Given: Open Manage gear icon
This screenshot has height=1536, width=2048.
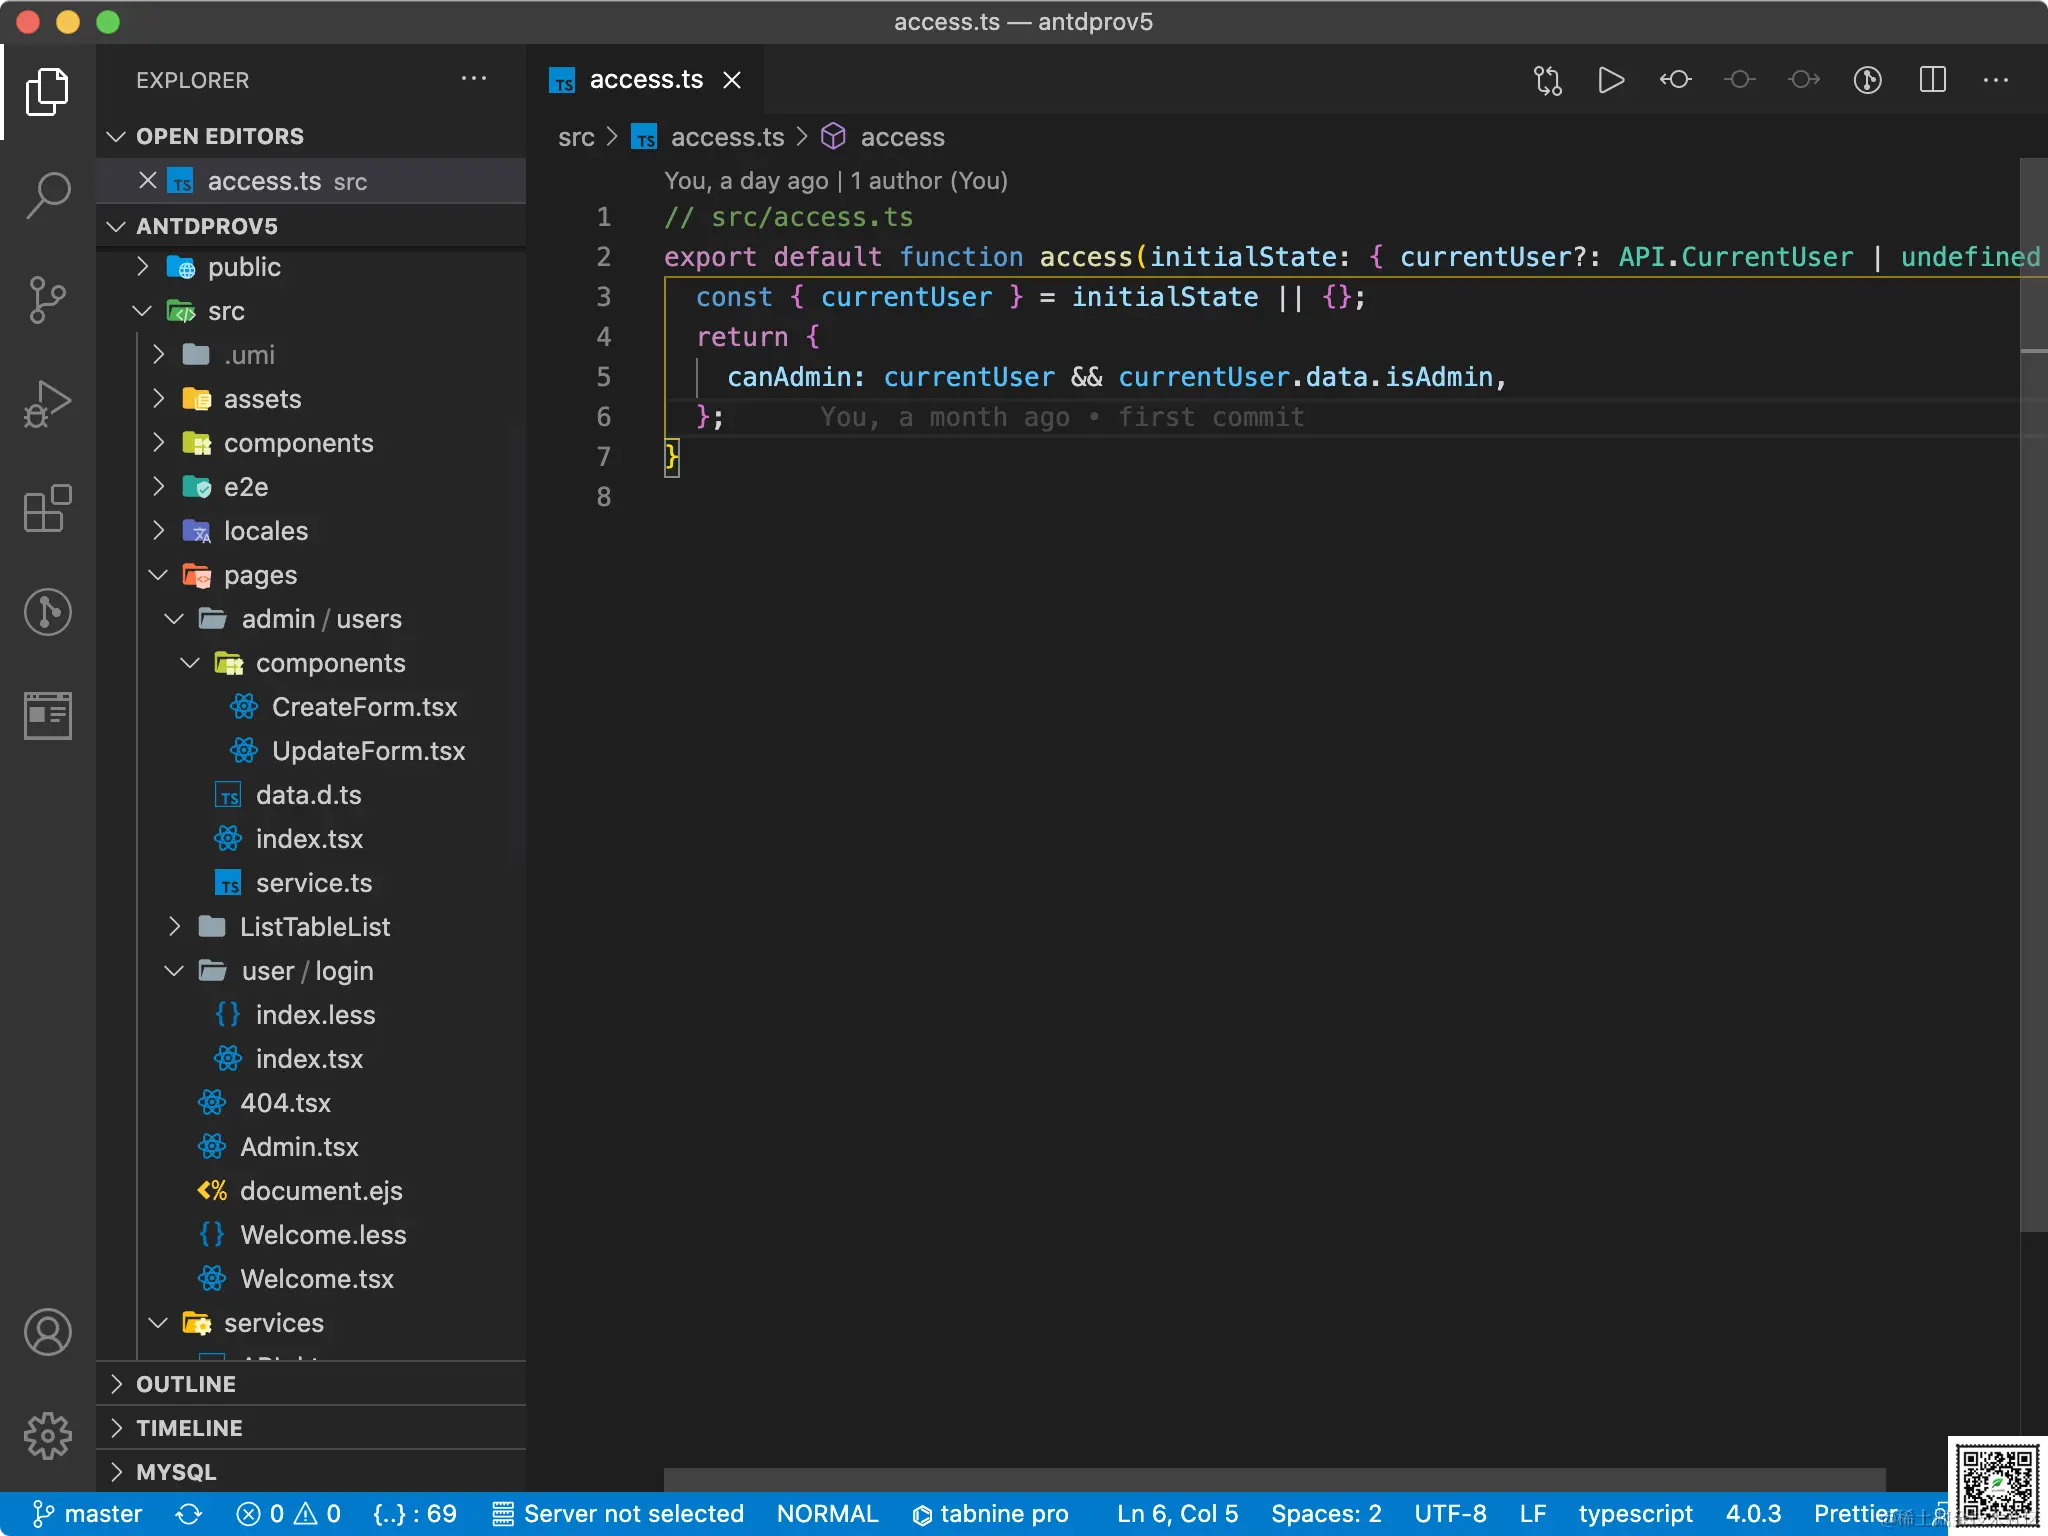Looking at the screenshot, I should pyautogui.click(x=48, y=1436).
